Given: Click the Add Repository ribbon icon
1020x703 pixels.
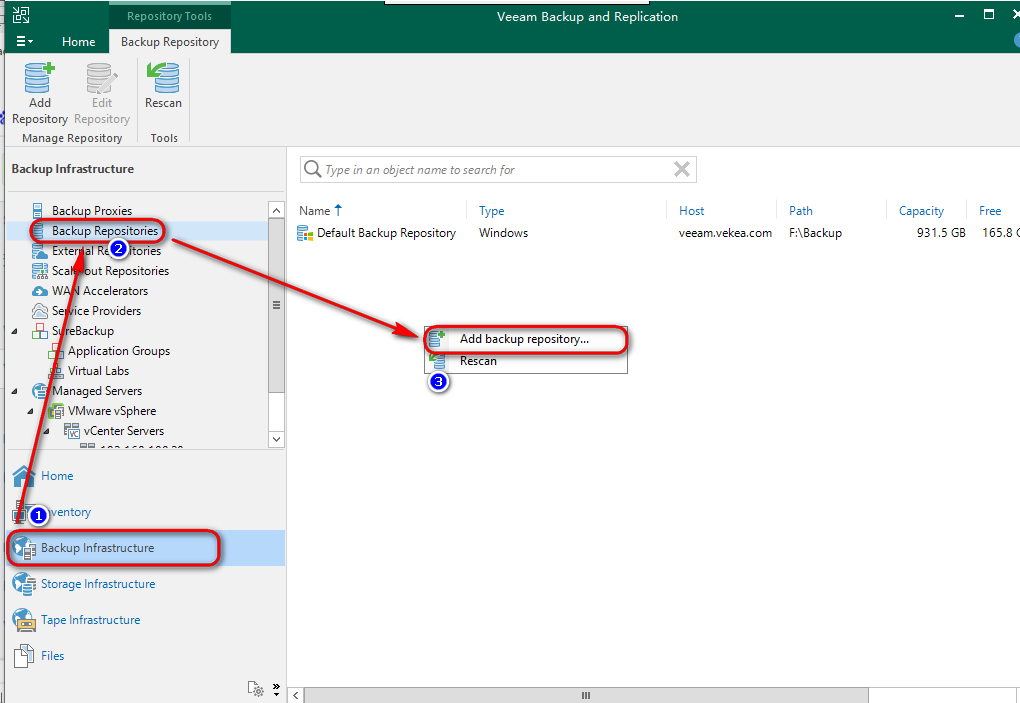Looking at the screenshot, I should pyautogui.click(x=40, y=78).
